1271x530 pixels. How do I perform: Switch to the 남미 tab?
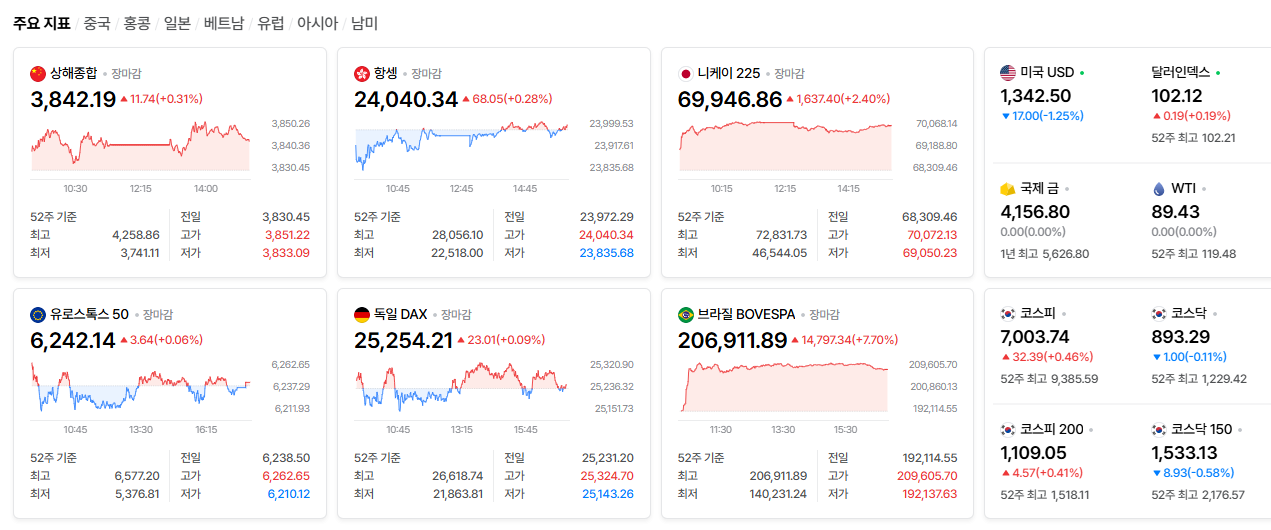(x=364, y=23)
